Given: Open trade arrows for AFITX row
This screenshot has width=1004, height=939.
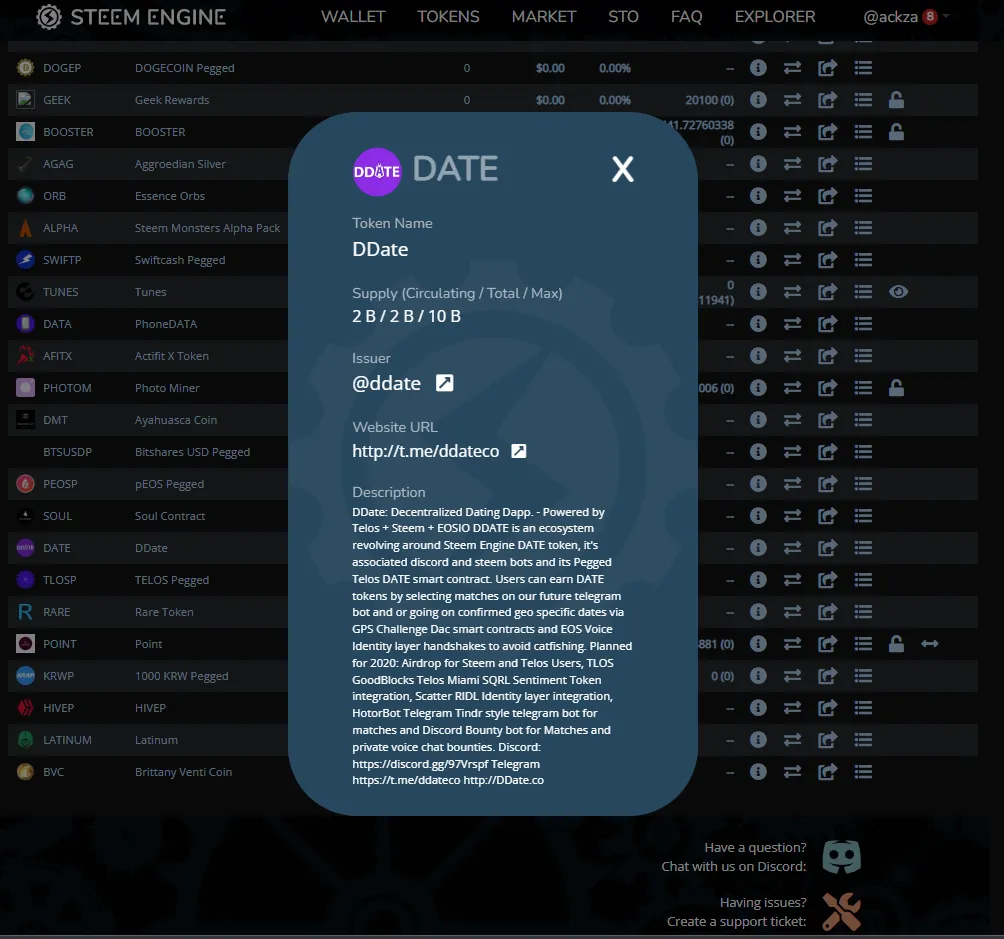Looking at the screenshot, I should tap(792, 355).
